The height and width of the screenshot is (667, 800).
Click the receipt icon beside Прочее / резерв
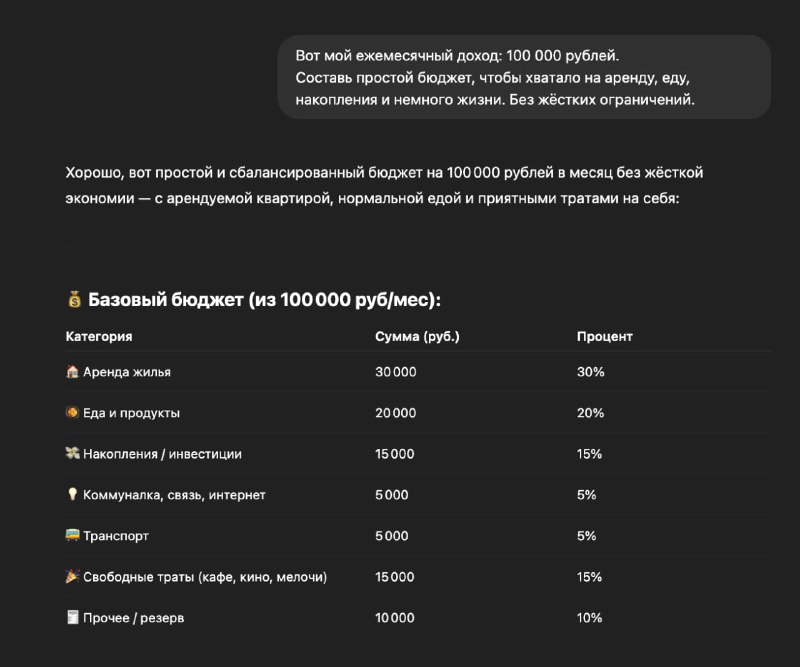coord(72,618)
